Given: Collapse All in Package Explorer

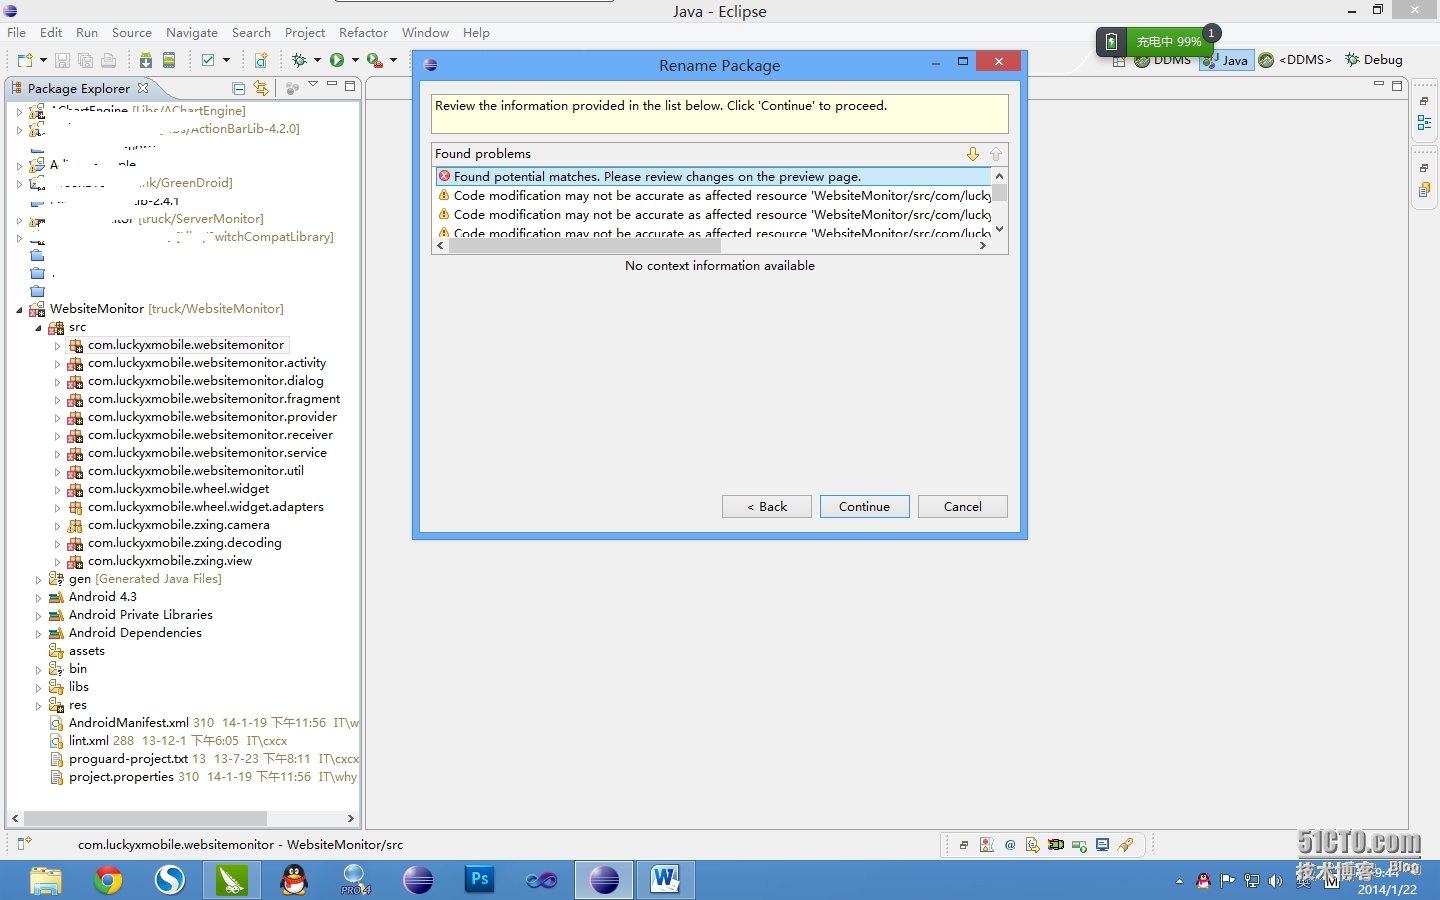Looking at the screenshot, I should click(238, 88).
